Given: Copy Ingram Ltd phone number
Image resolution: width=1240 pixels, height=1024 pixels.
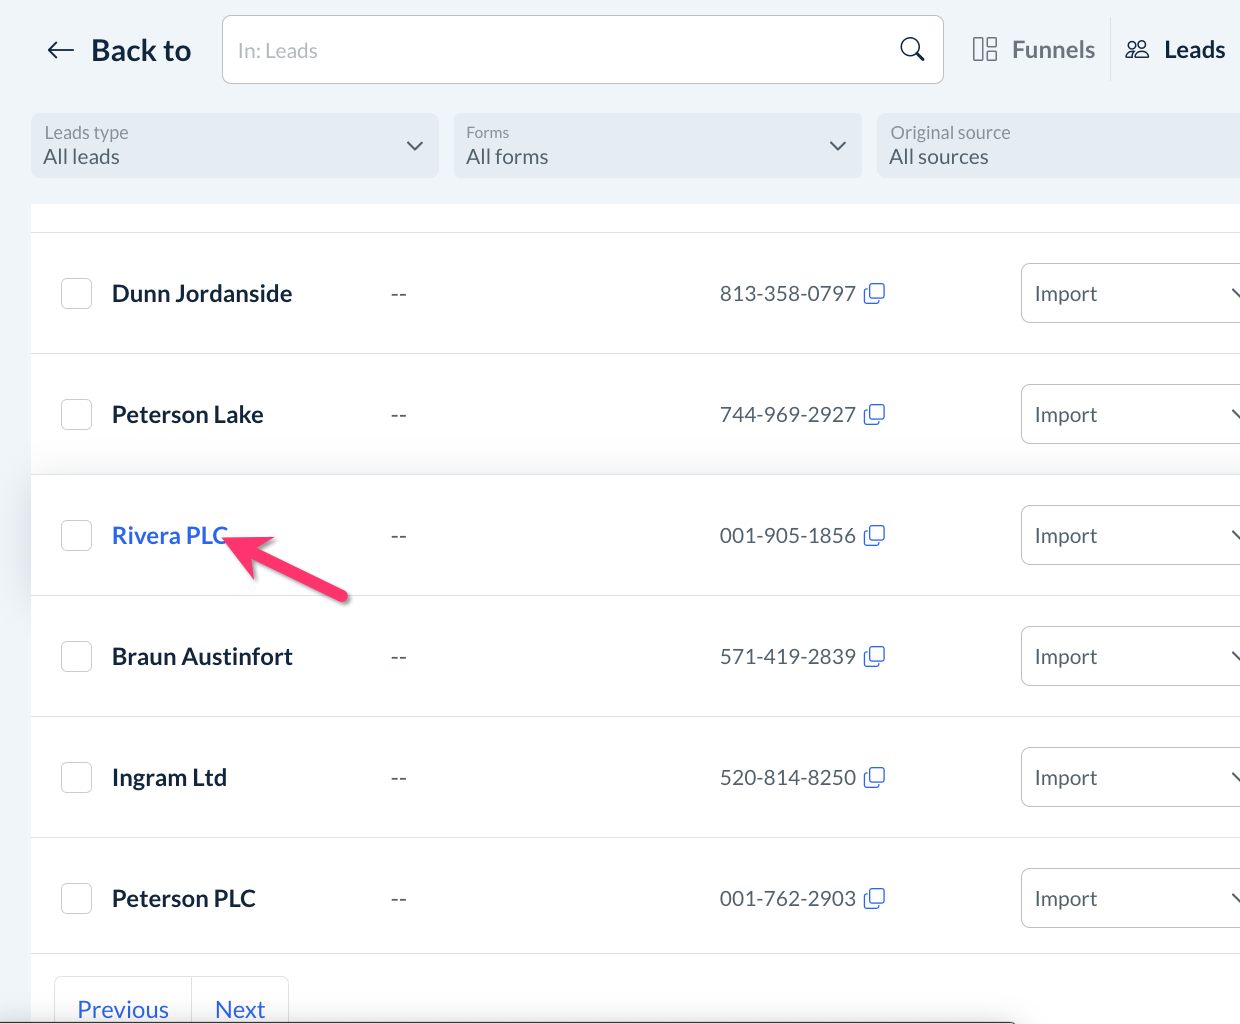Looking at the screenshot, I should click(x=875, y=777).
